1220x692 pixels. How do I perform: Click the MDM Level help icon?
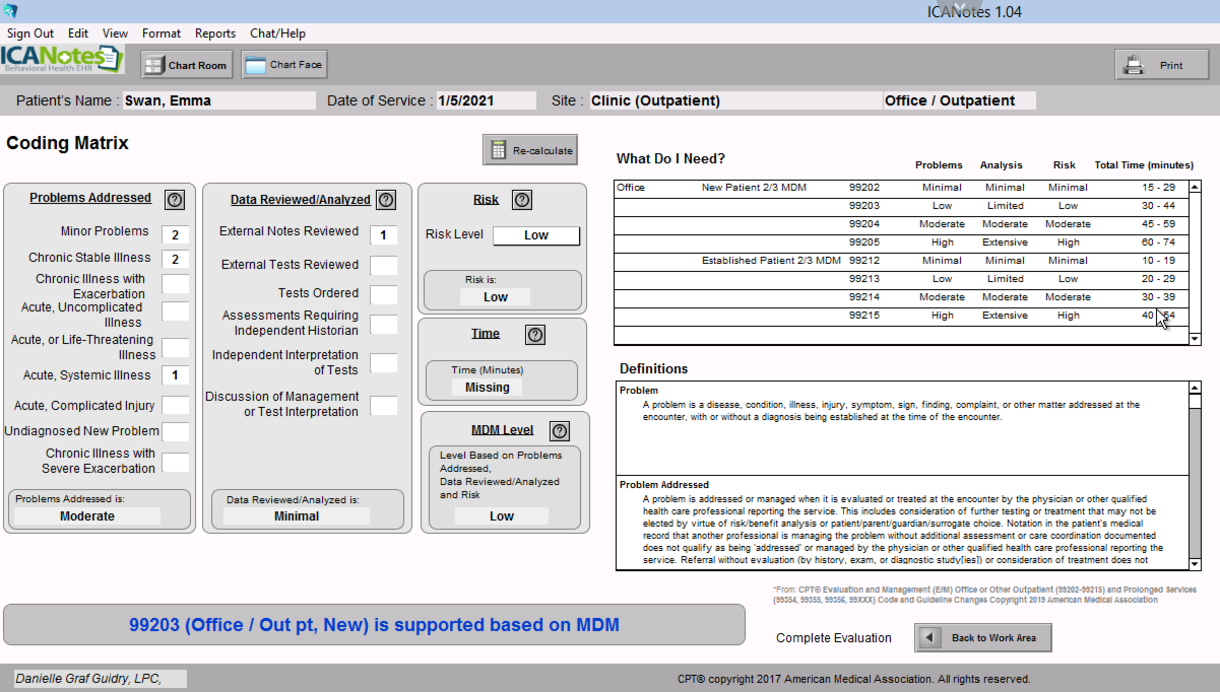[x=560, y=431]
